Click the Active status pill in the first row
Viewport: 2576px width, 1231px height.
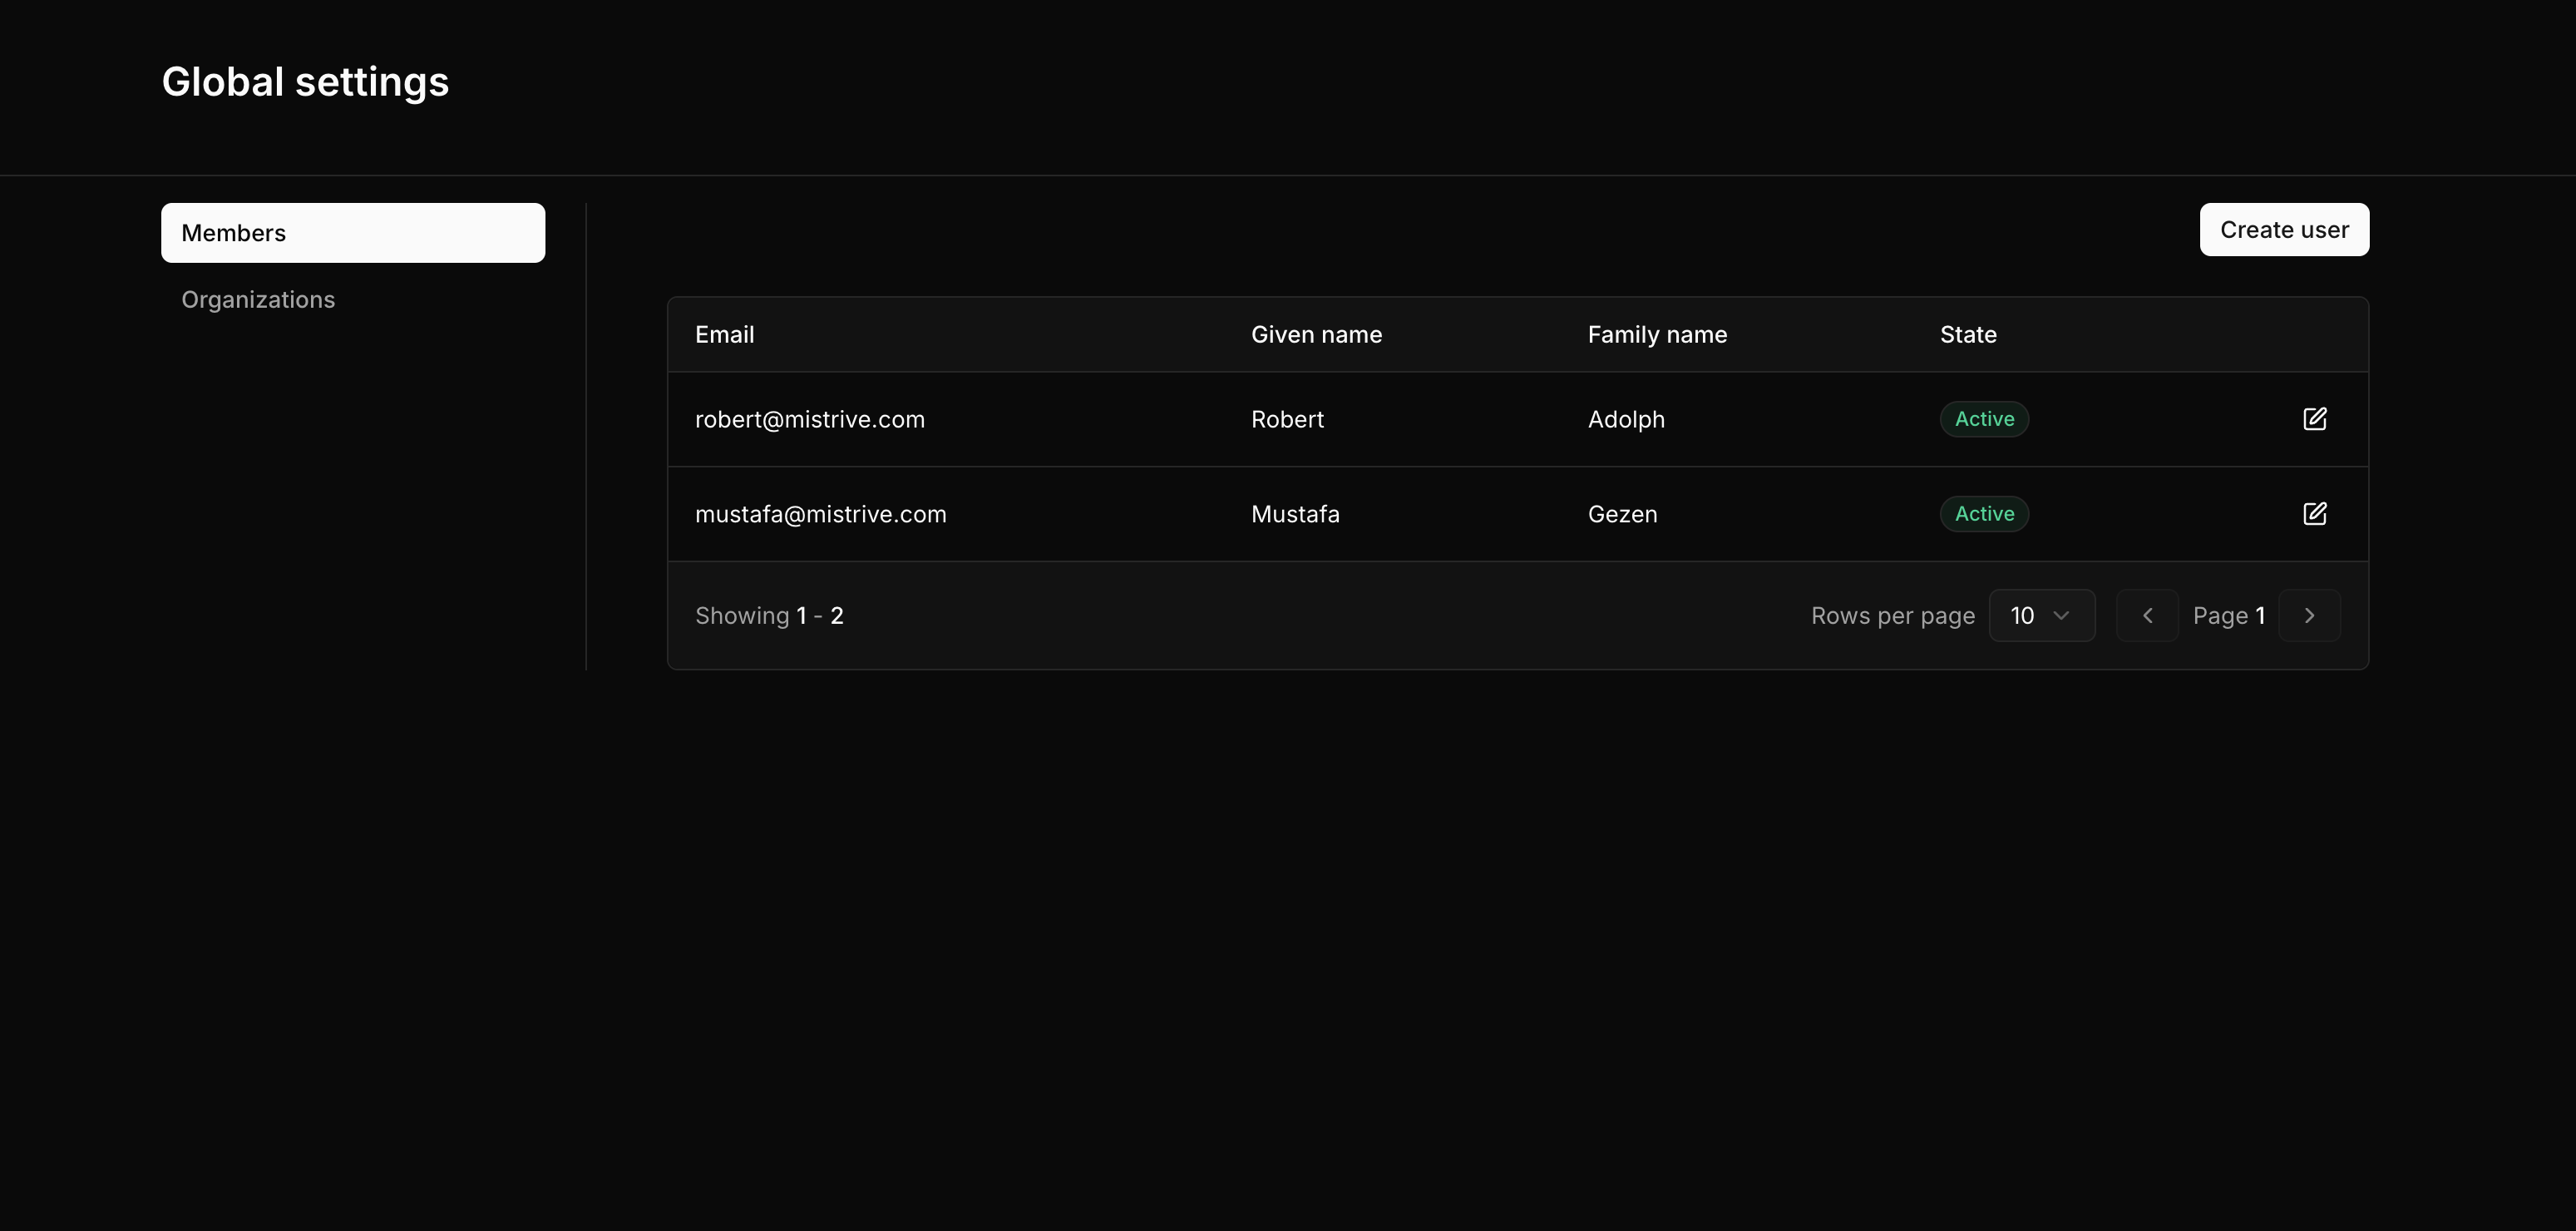tap(1983, 419)
